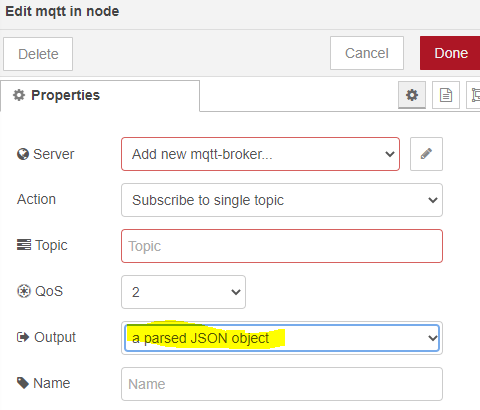Image resolution: width=480 pixels, height=410 pixels.
Task: Click the Done button
Action: [451, 53]
